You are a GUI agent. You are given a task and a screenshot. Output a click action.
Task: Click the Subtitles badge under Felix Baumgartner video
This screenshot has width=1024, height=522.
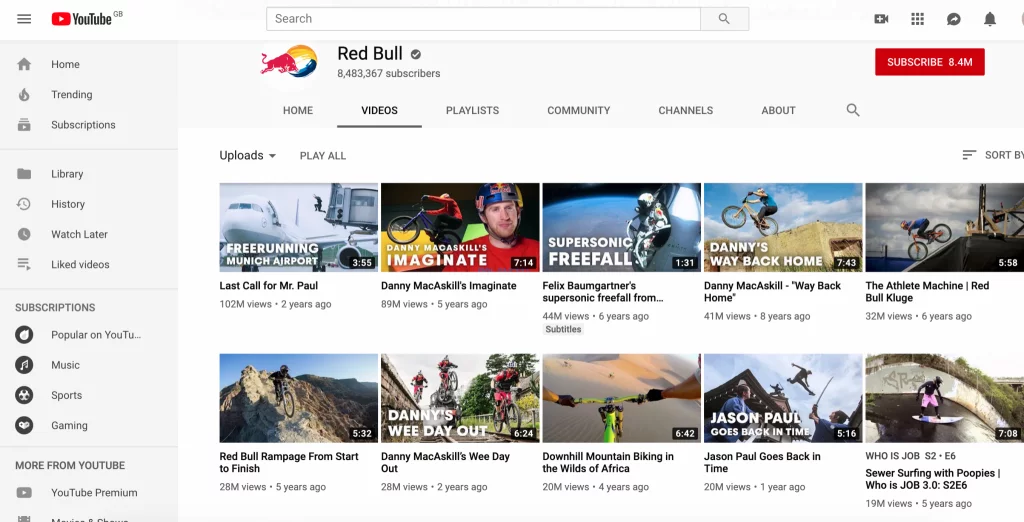(x=563, y=329)
